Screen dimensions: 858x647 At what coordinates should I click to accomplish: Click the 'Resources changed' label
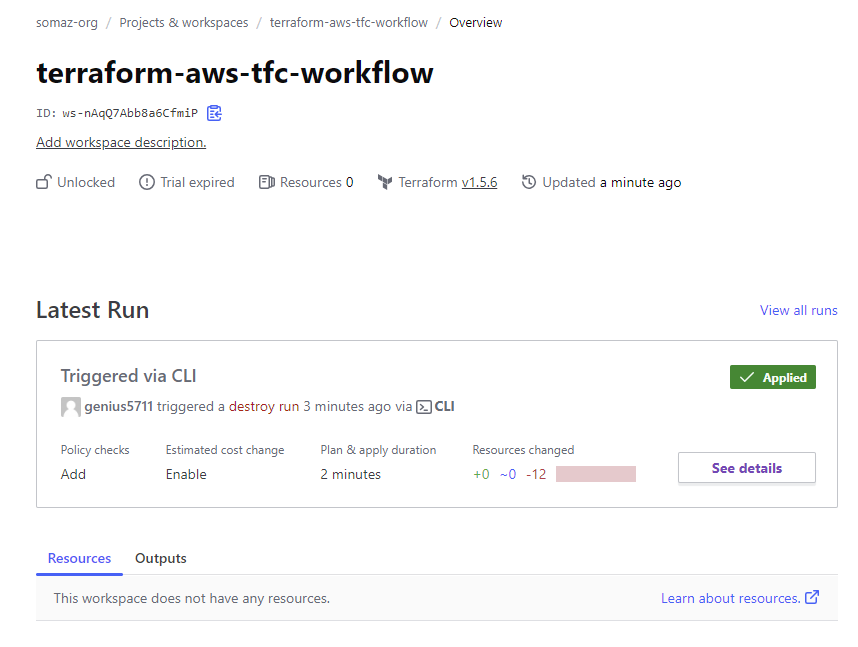524,450
